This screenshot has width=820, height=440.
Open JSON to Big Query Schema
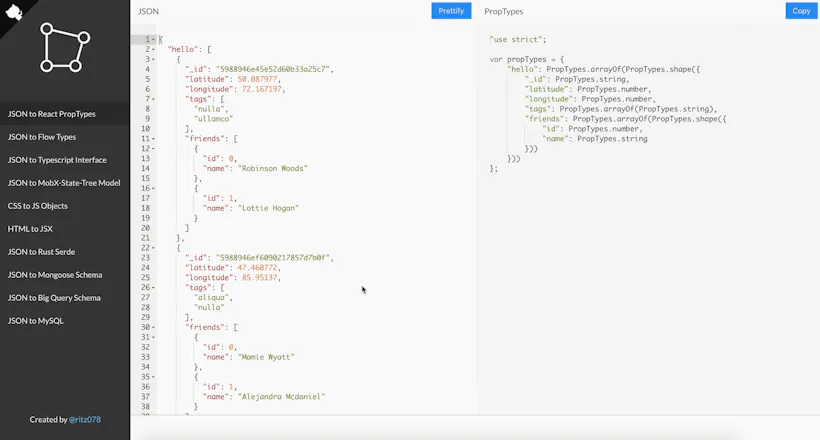54,298
